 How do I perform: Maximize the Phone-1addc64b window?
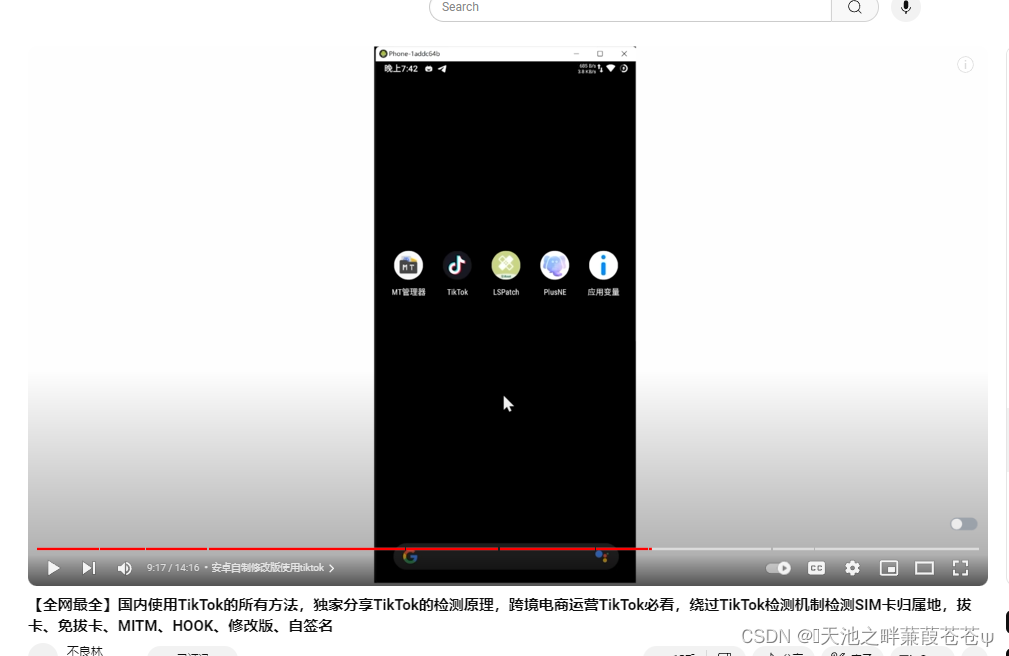[600, 53]
